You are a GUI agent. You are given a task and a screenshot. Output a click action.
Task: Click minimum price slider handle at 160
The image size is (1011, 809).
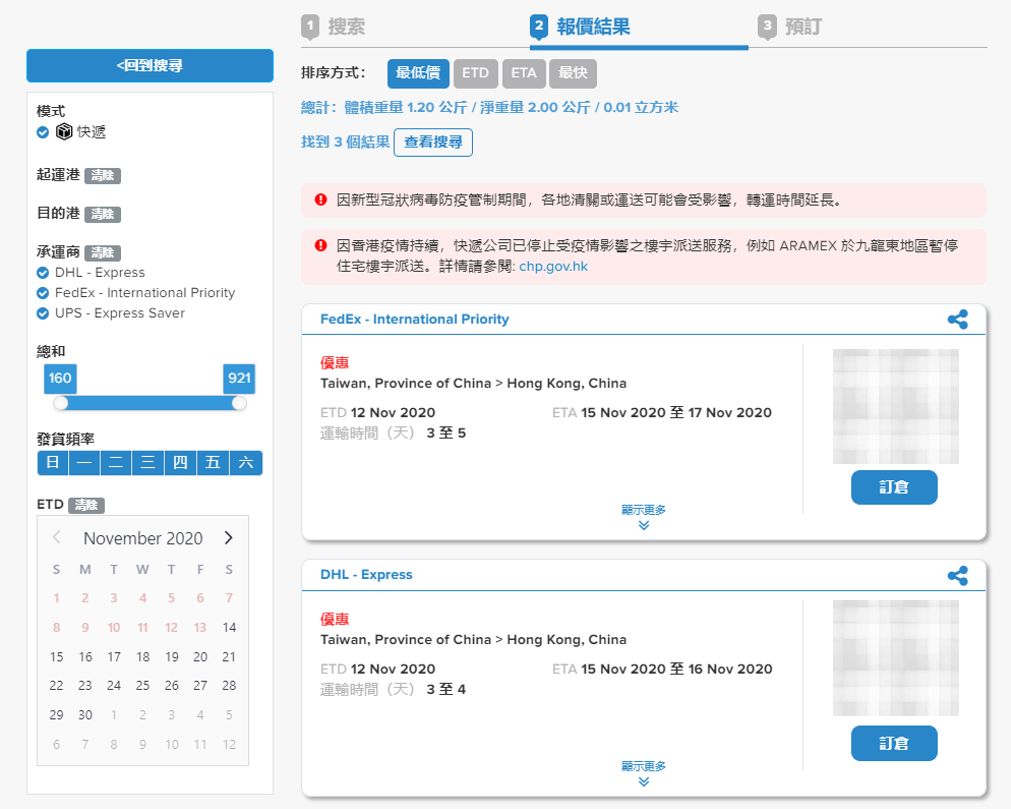61,403
